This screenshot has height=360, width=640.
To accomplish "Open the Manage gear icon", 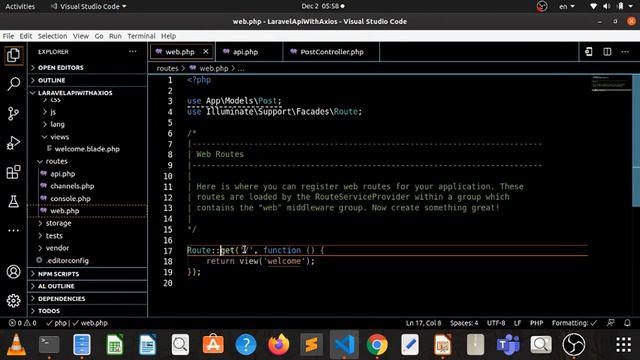I will point(13,301).
